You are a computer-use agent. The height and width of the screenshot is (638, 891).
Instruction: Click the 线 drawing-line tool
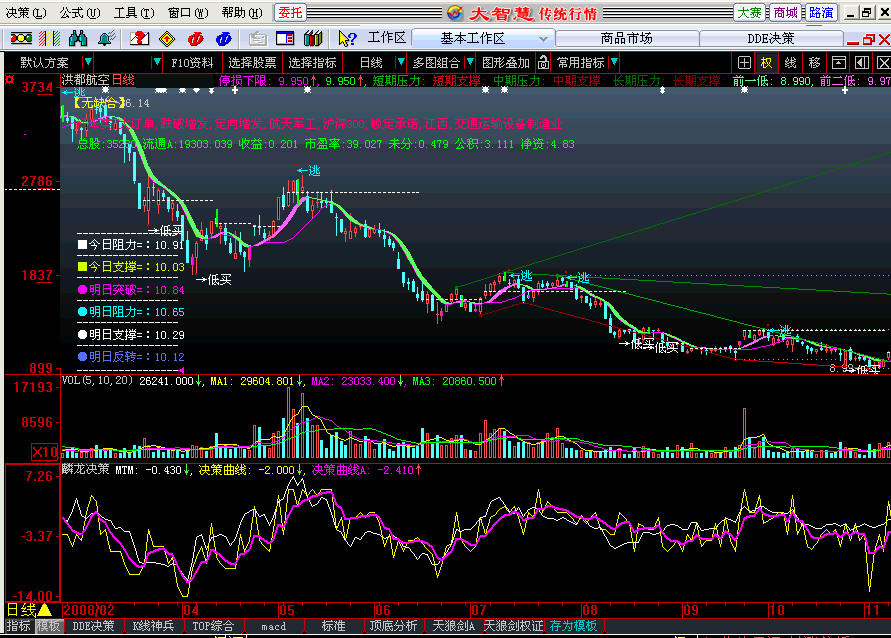(790, 62)
